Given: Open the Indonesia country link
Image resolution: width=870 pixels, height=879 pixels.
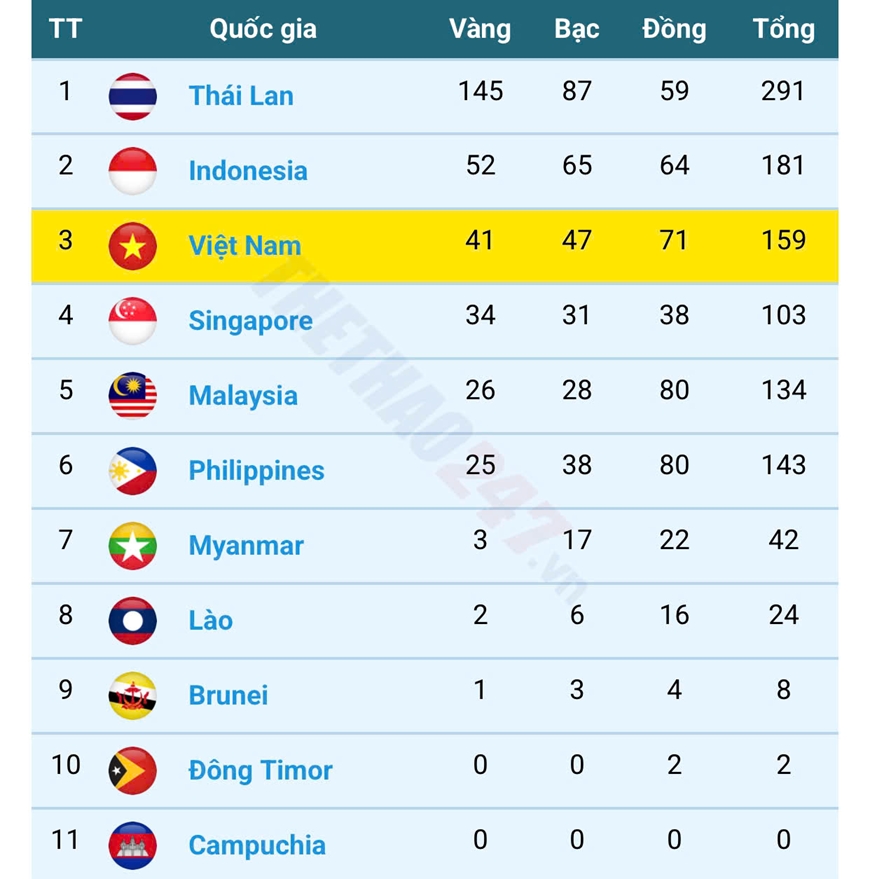Looking at the screenshot, I should coord(248,171).
